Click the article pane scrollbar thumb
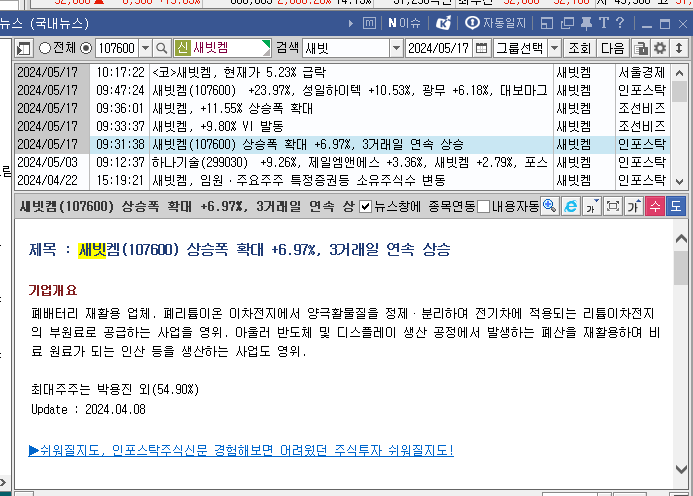The height and width of the screenshot is (496, 693). (x=681, y=268)
